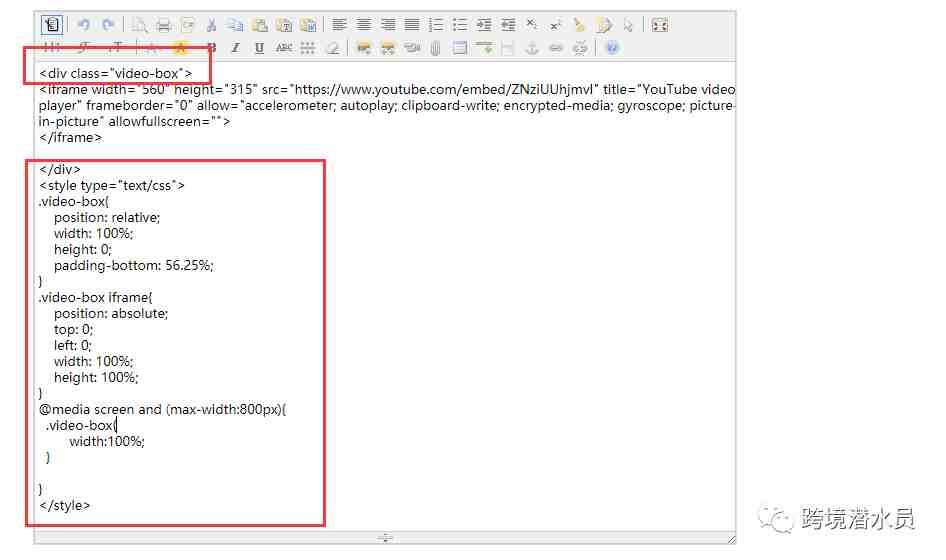946x560 pixels.
Task: Click the Insert Image icon
Action: click(364, 48)
